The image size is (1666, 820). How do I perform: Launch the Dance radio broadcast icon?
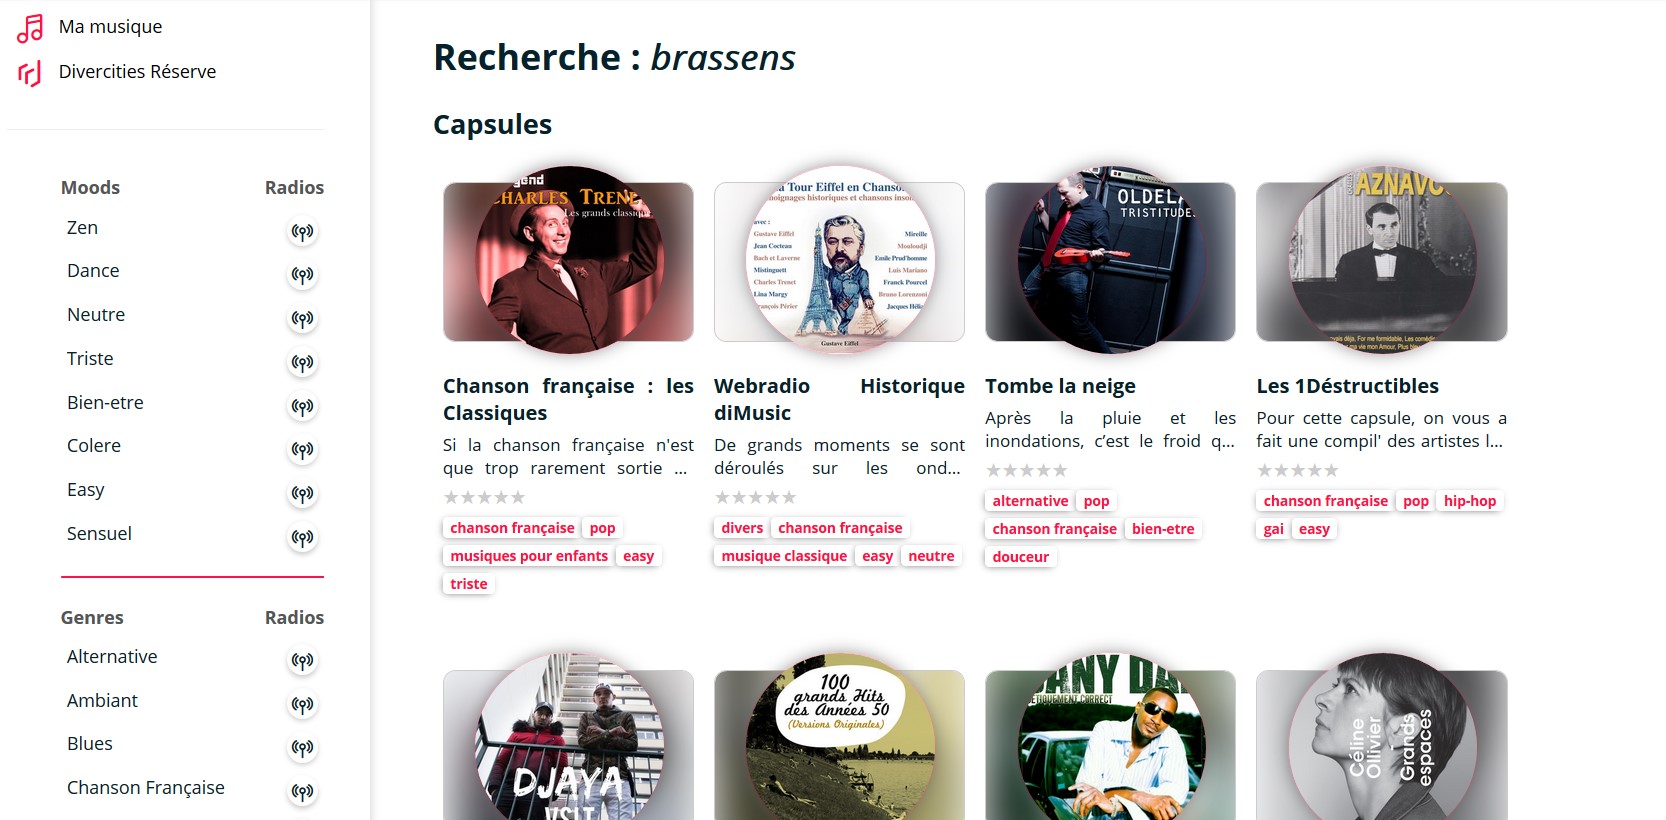(x=302, y=275)
